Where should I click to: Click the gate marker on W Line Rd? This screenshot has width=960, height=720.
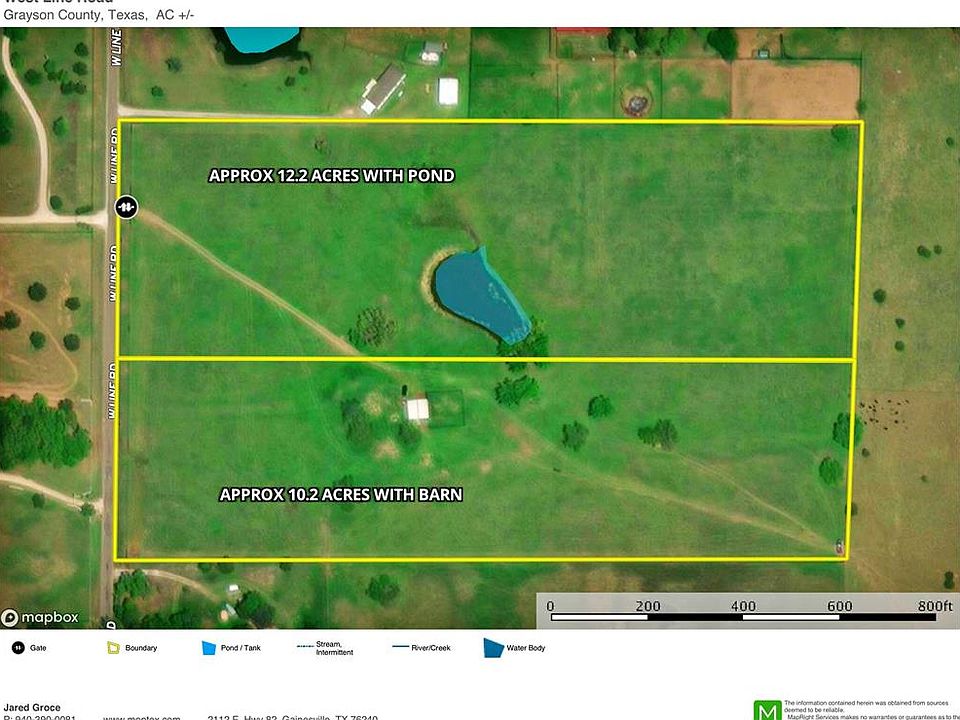pos(125,207)
